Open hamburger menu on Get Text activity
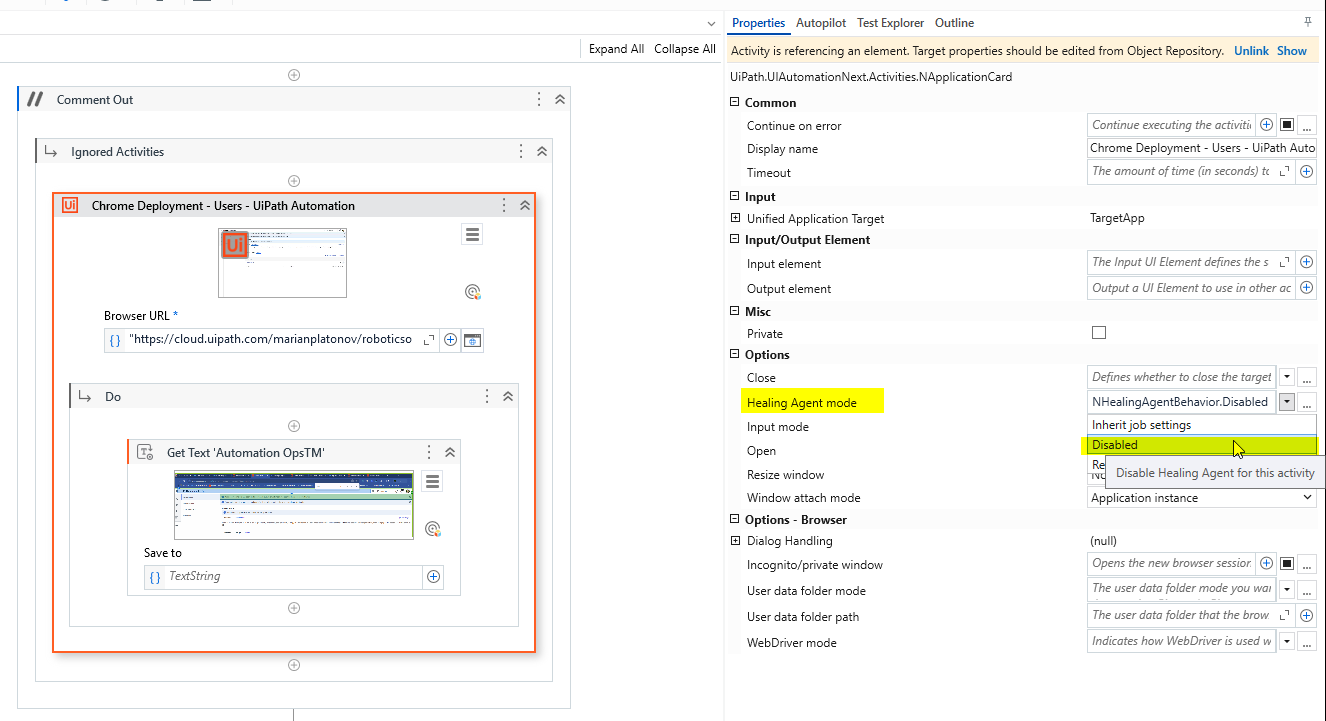Image resolution: width=1326 pixels, height=721 pixels. [x=433, y=482]
